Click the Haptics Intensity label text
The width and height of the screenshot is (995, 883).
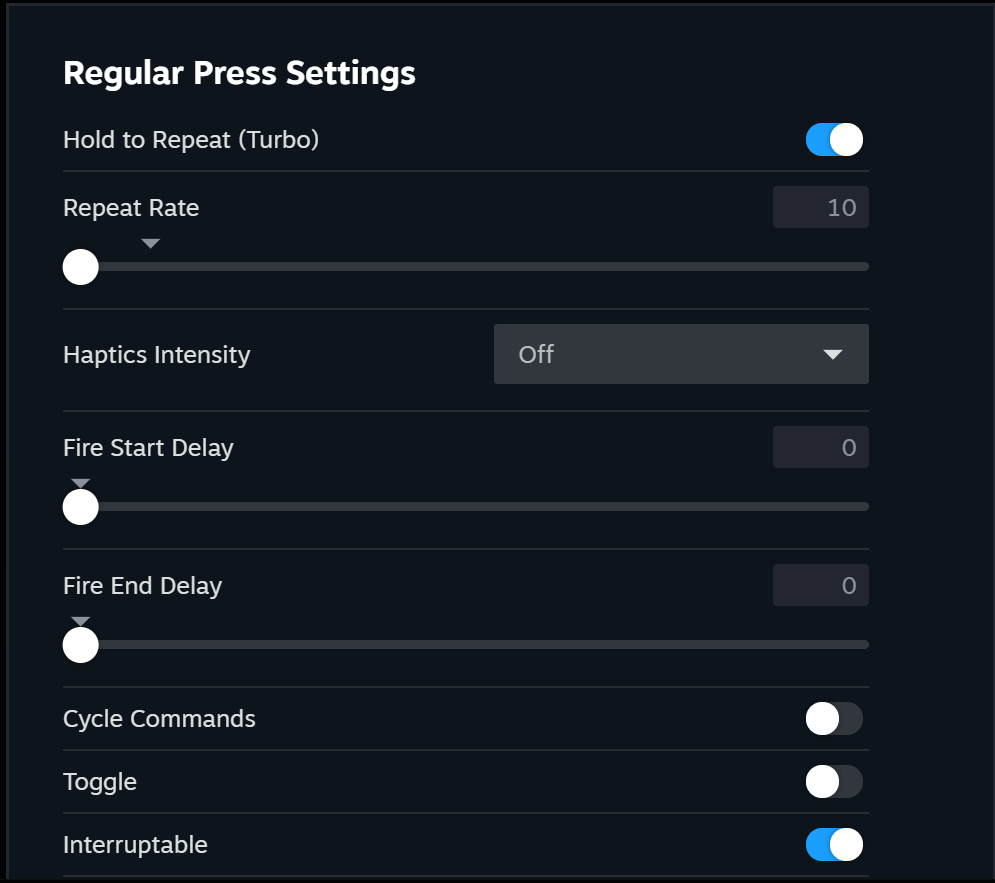coord(157,355)
